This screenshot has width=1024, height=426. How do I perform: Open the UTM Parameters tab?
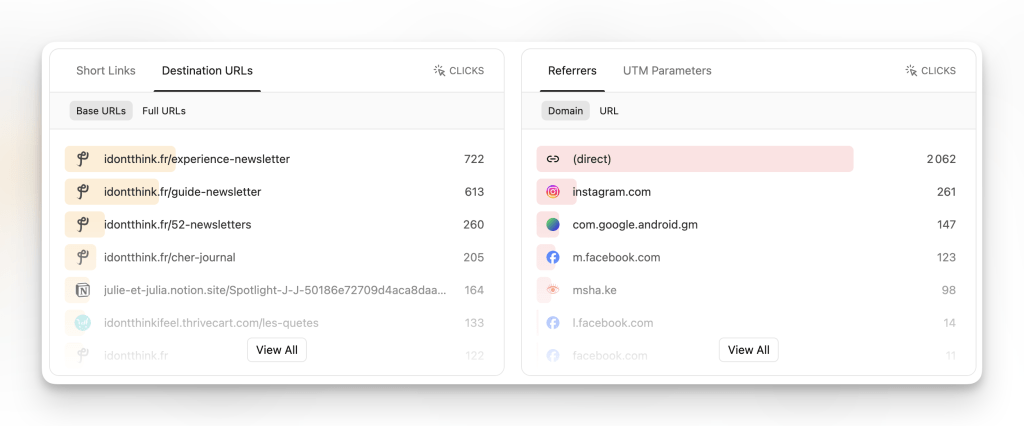coord(667,71)
